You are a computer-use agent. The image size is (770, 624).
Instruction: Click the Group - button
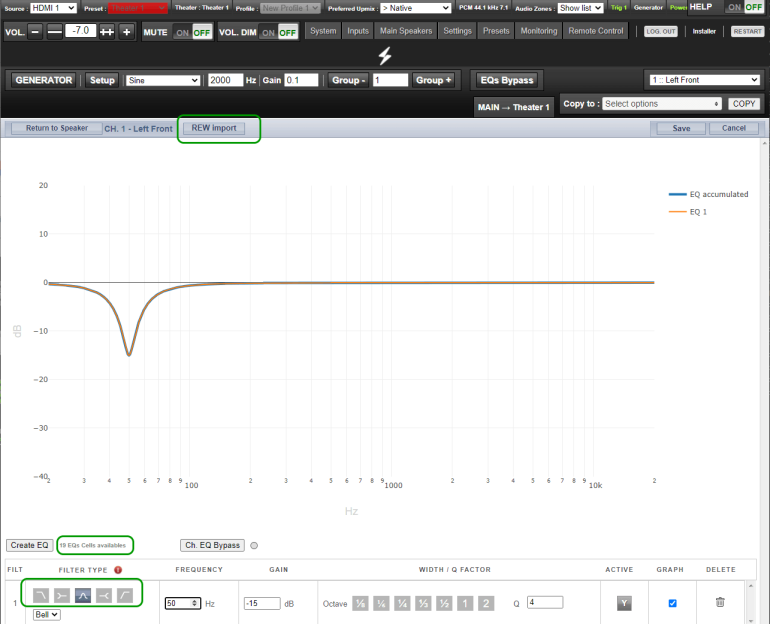(348, 80)
